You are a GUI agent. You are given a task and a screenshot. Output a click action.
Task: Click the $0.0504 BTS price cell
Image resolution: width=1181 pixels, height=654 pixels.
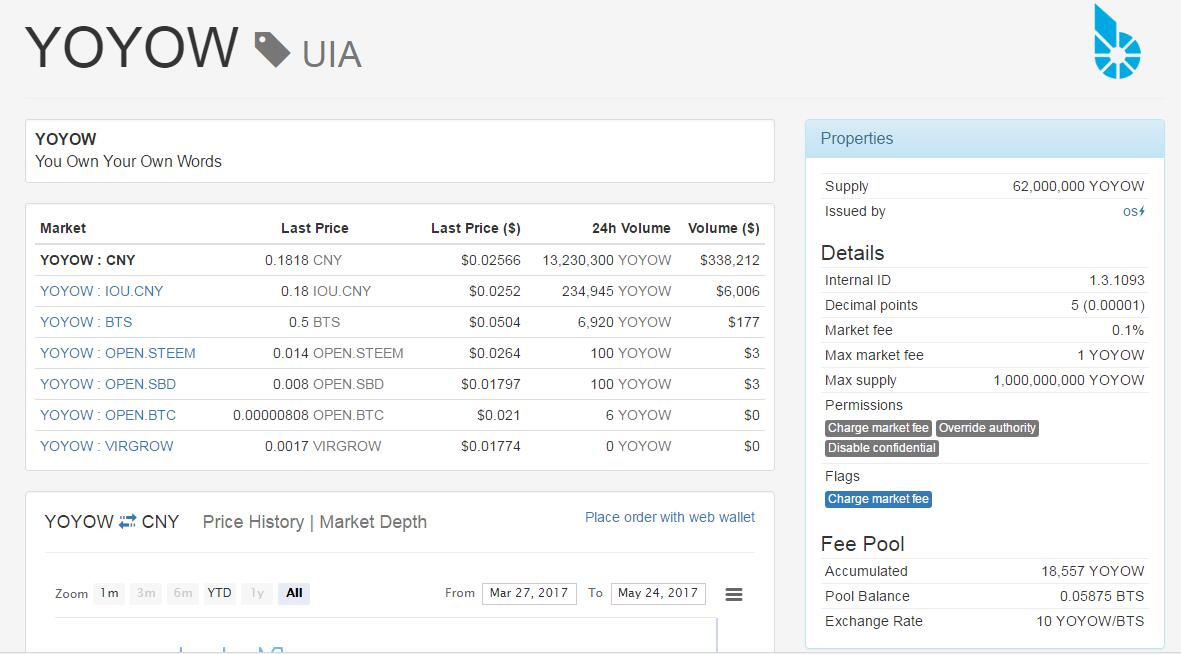point(494,322)
